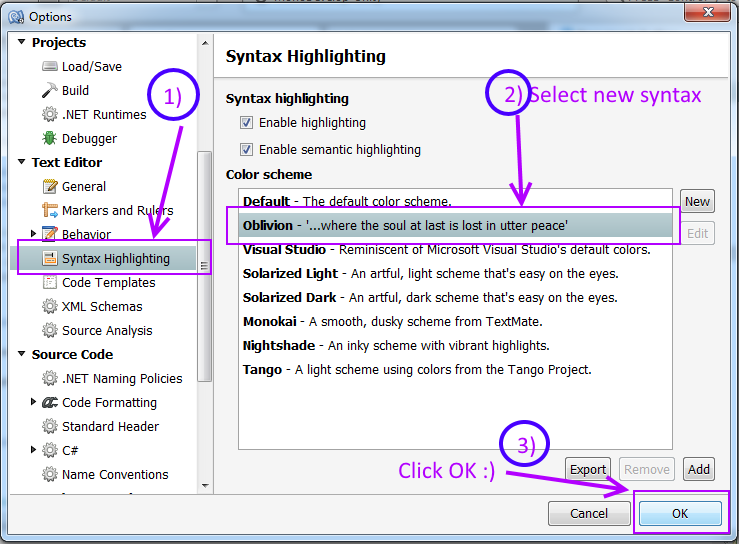Click the tree scrollbar down arrow
Image resolution: width=739 pixels, height=544 pixels.
click(205, 486)
